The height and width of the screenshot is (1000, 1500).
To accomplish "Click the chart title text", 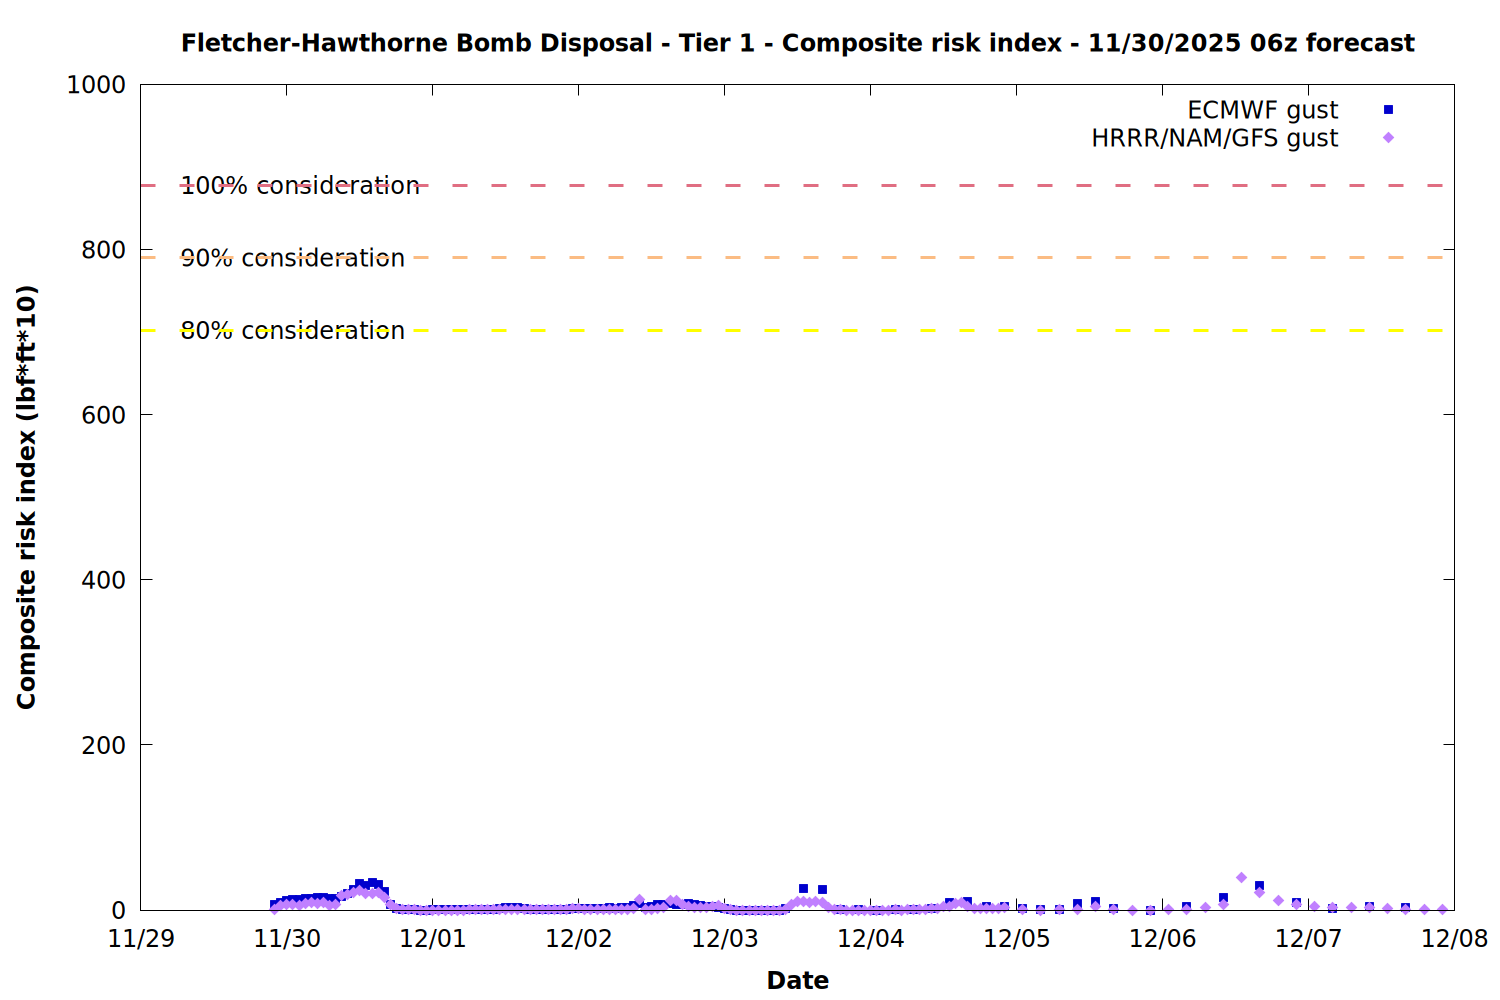I will (x=797, y=43).
